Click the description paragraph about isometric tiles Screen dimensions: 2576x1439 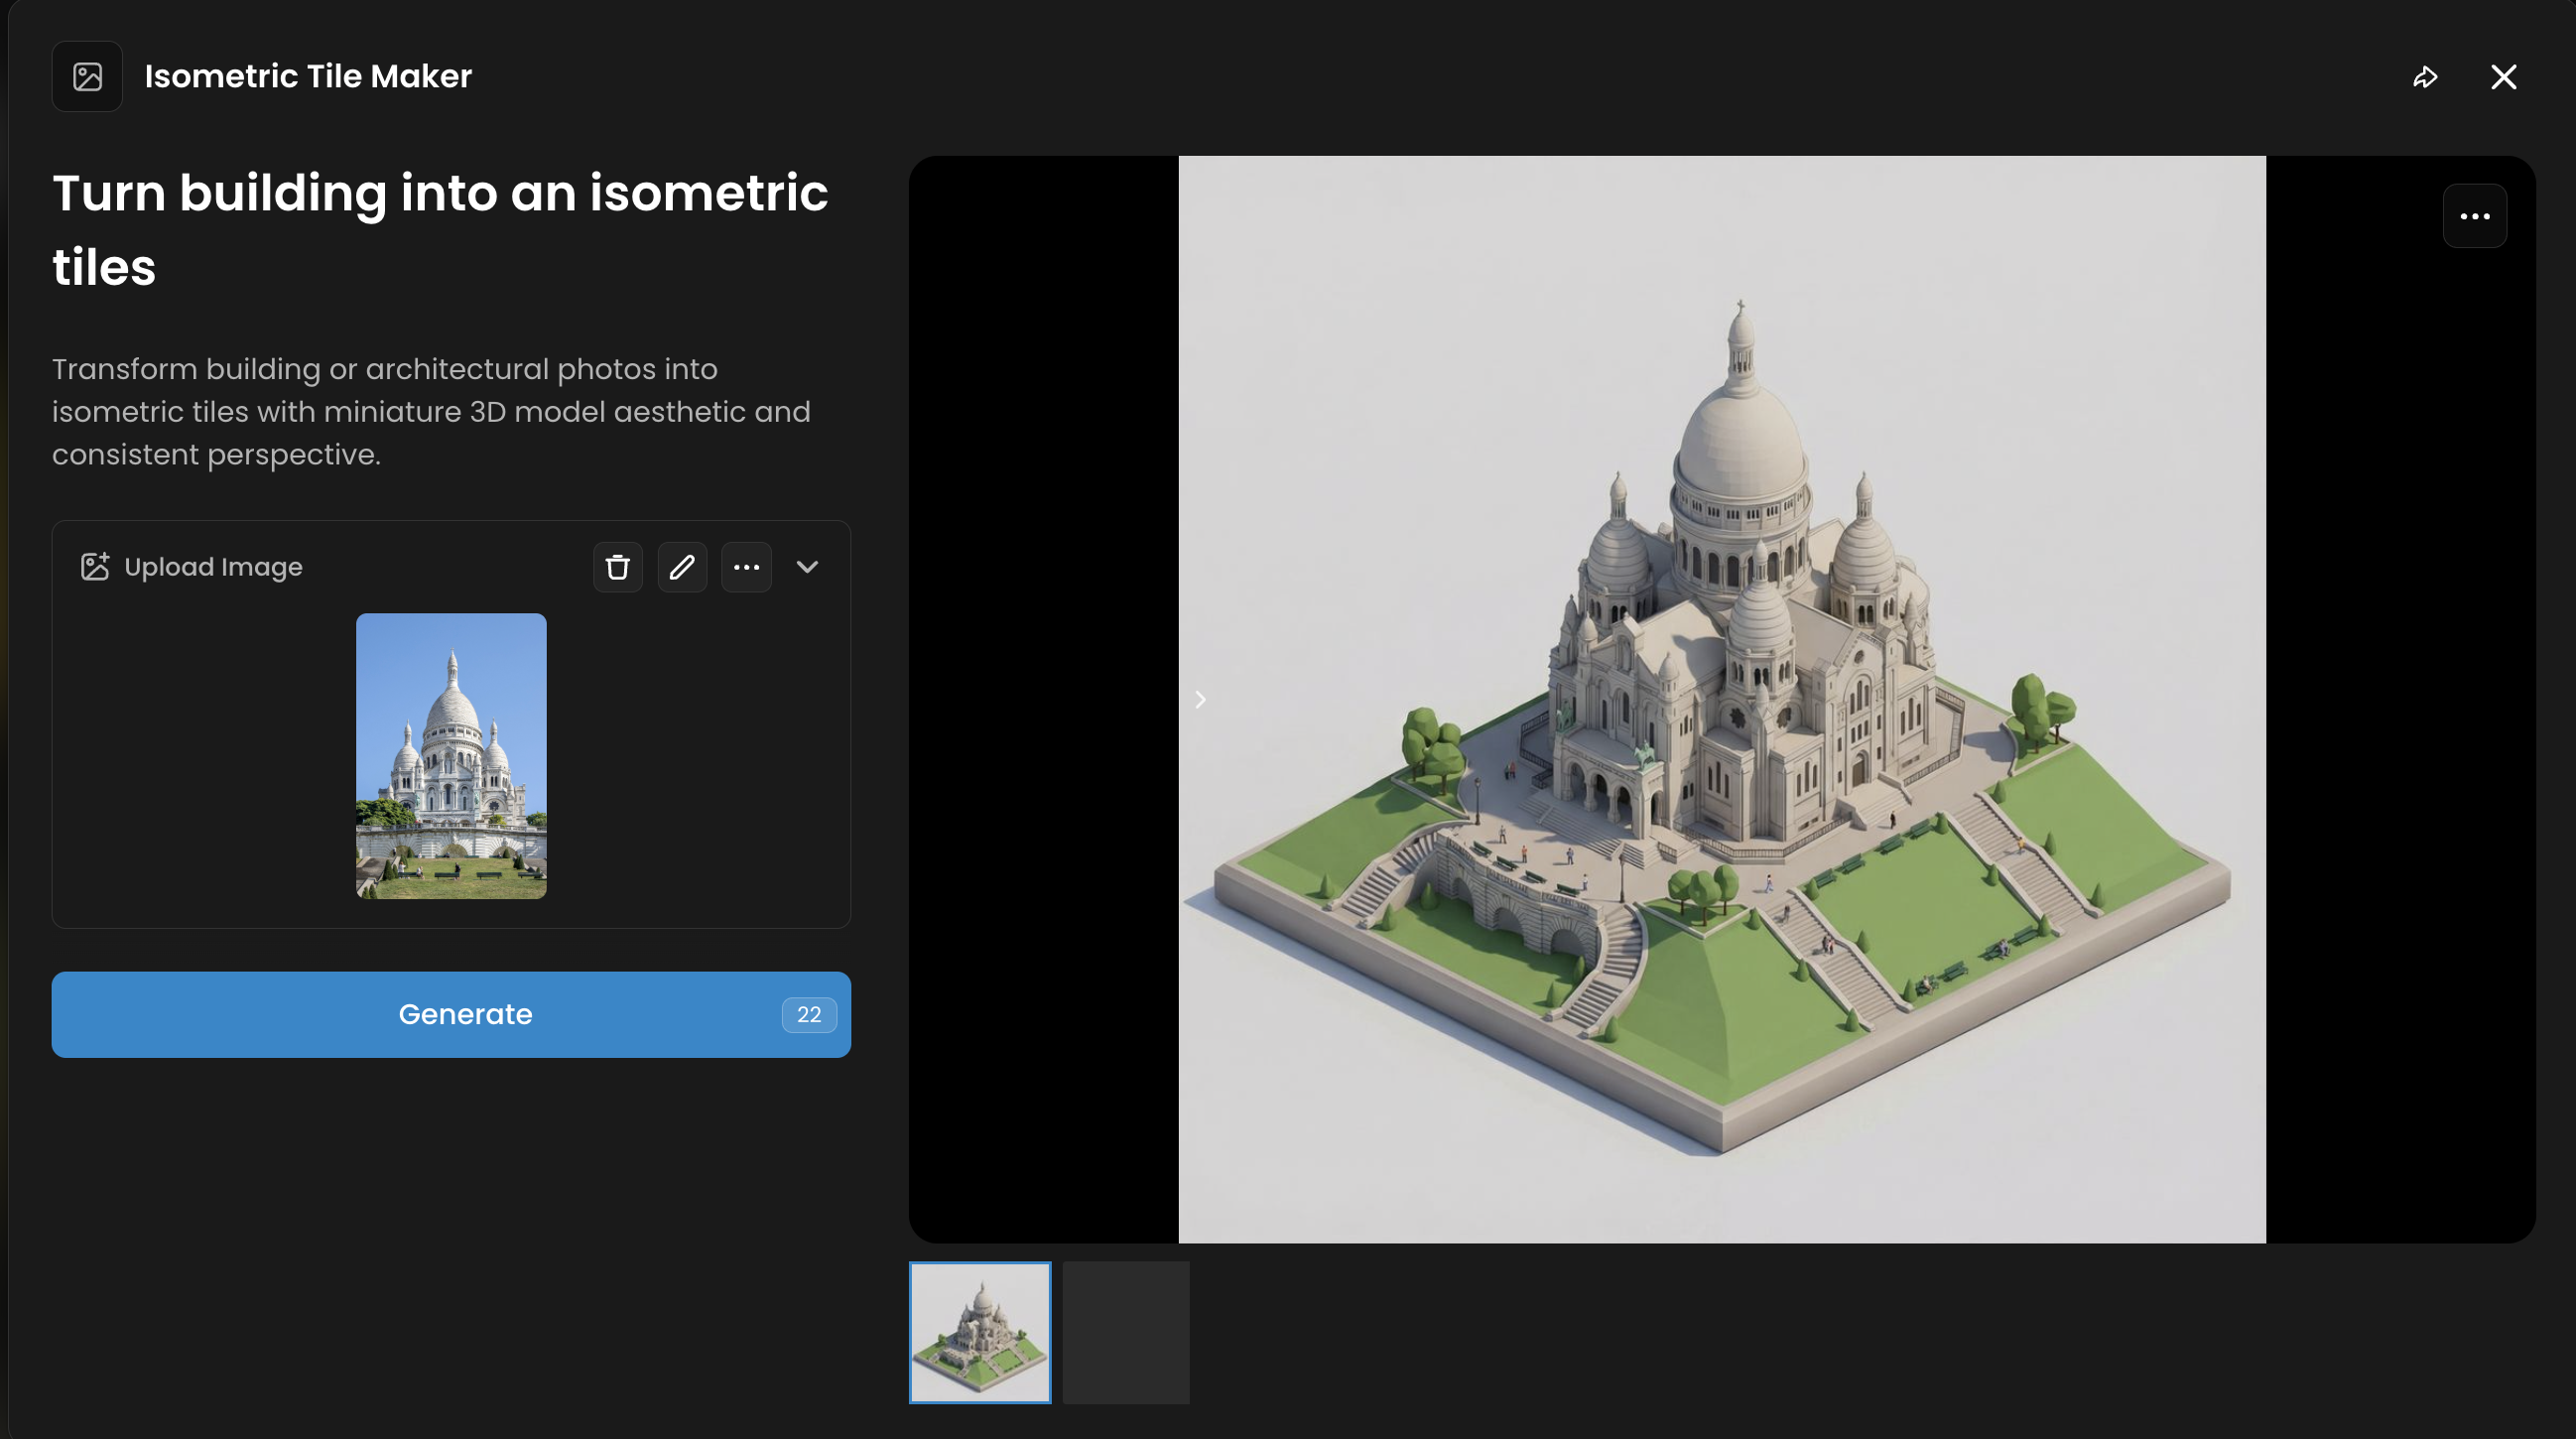[x=431, y=412]
